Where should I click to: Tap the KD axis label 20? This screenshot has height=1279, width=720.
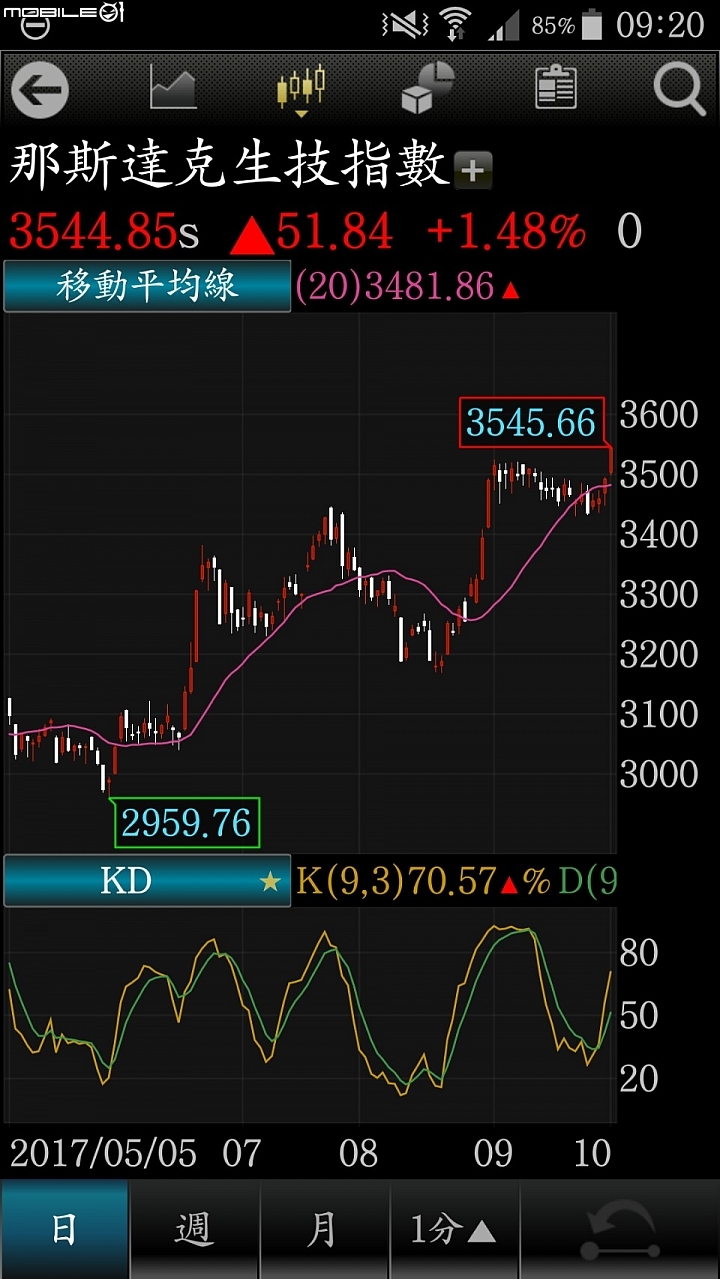pos(639,1078)
